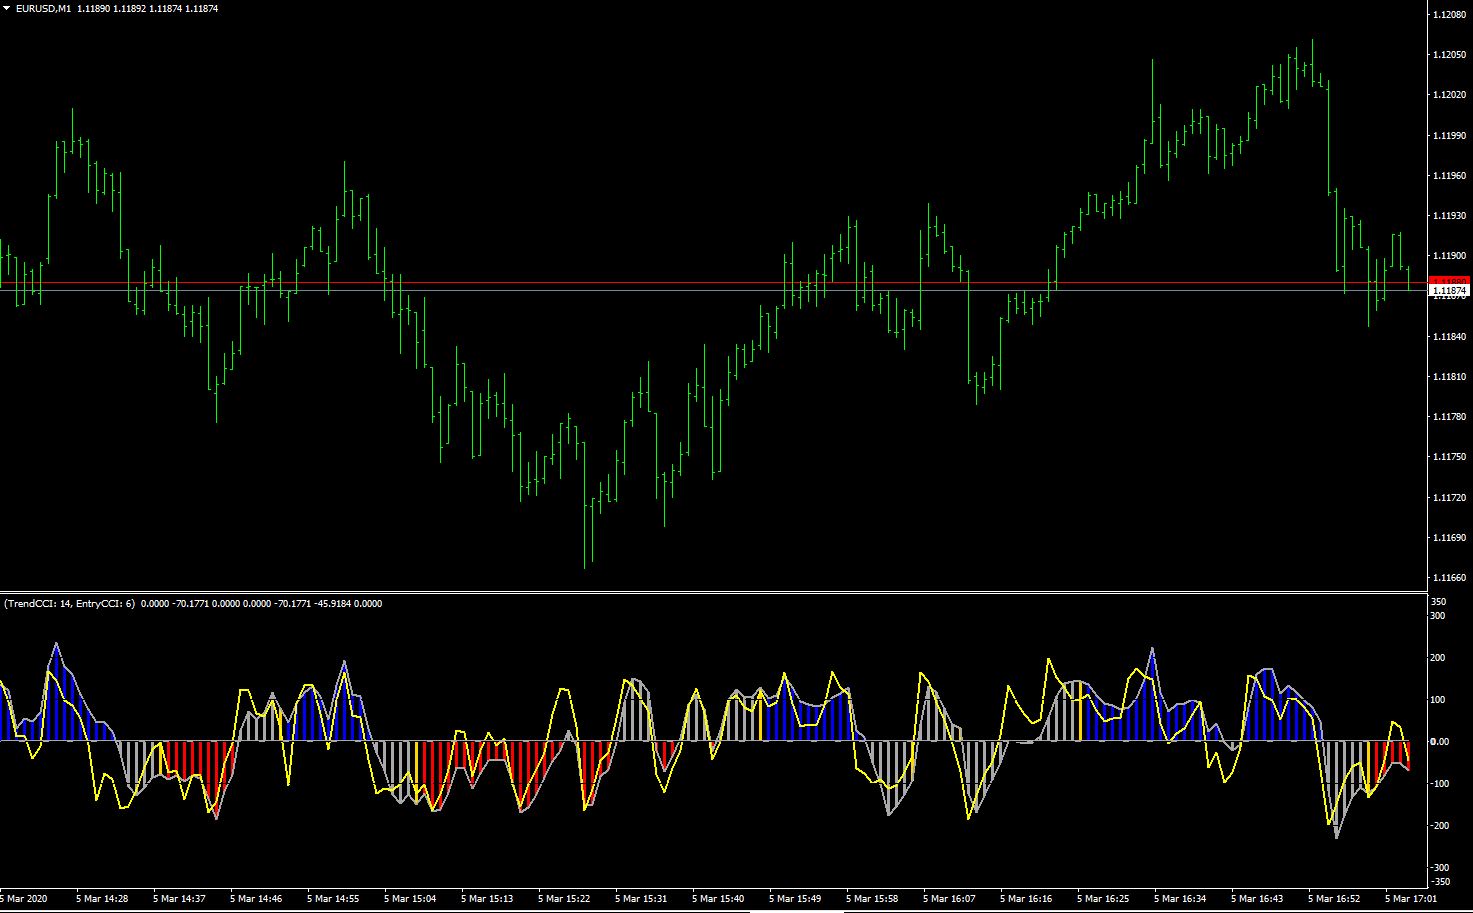Screen dimensions: 1473x913
Task: Click the 0.00 level on indicator scale
Action: (x=1440, y=741)
